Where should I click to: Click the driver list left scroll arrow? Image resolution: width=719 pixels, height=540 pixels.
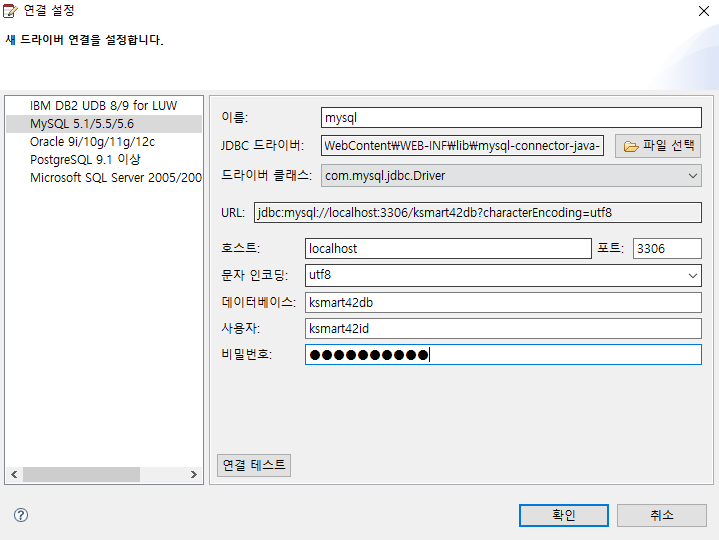[x=14, y=474]
